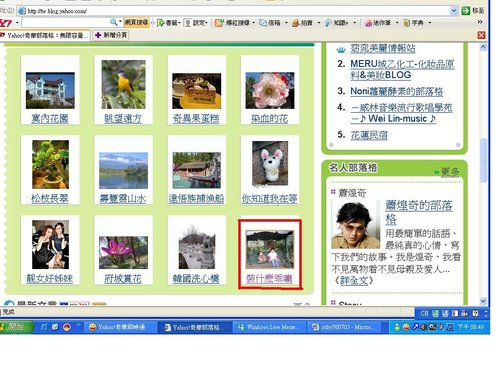
Task: Open the kiwi cake photo thumbnail
Action: point(197,91)
